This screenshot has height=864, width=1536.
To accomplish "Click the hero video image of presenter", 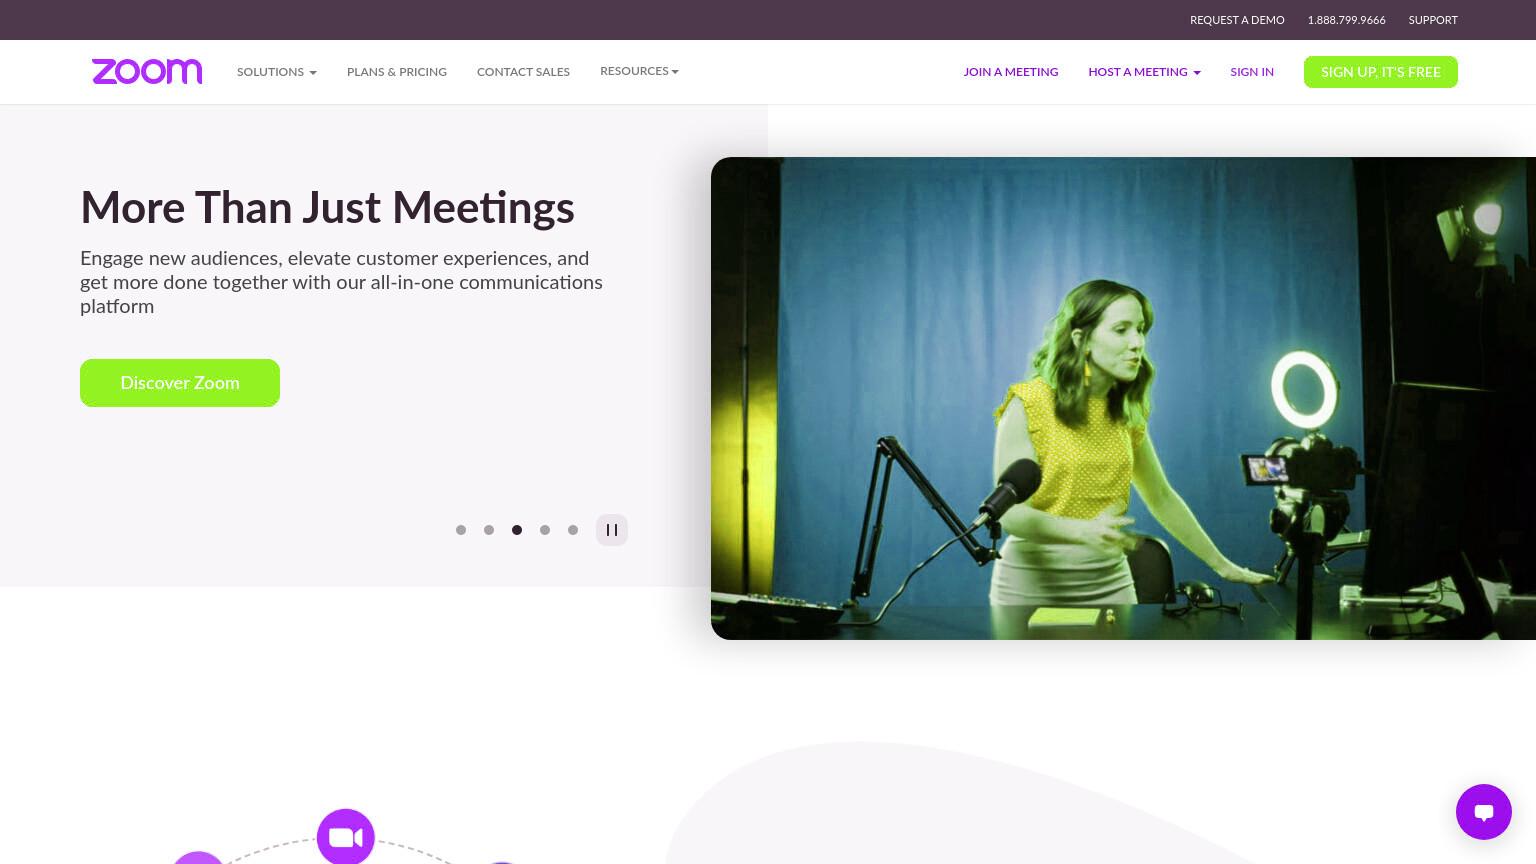I will 1123,398.
